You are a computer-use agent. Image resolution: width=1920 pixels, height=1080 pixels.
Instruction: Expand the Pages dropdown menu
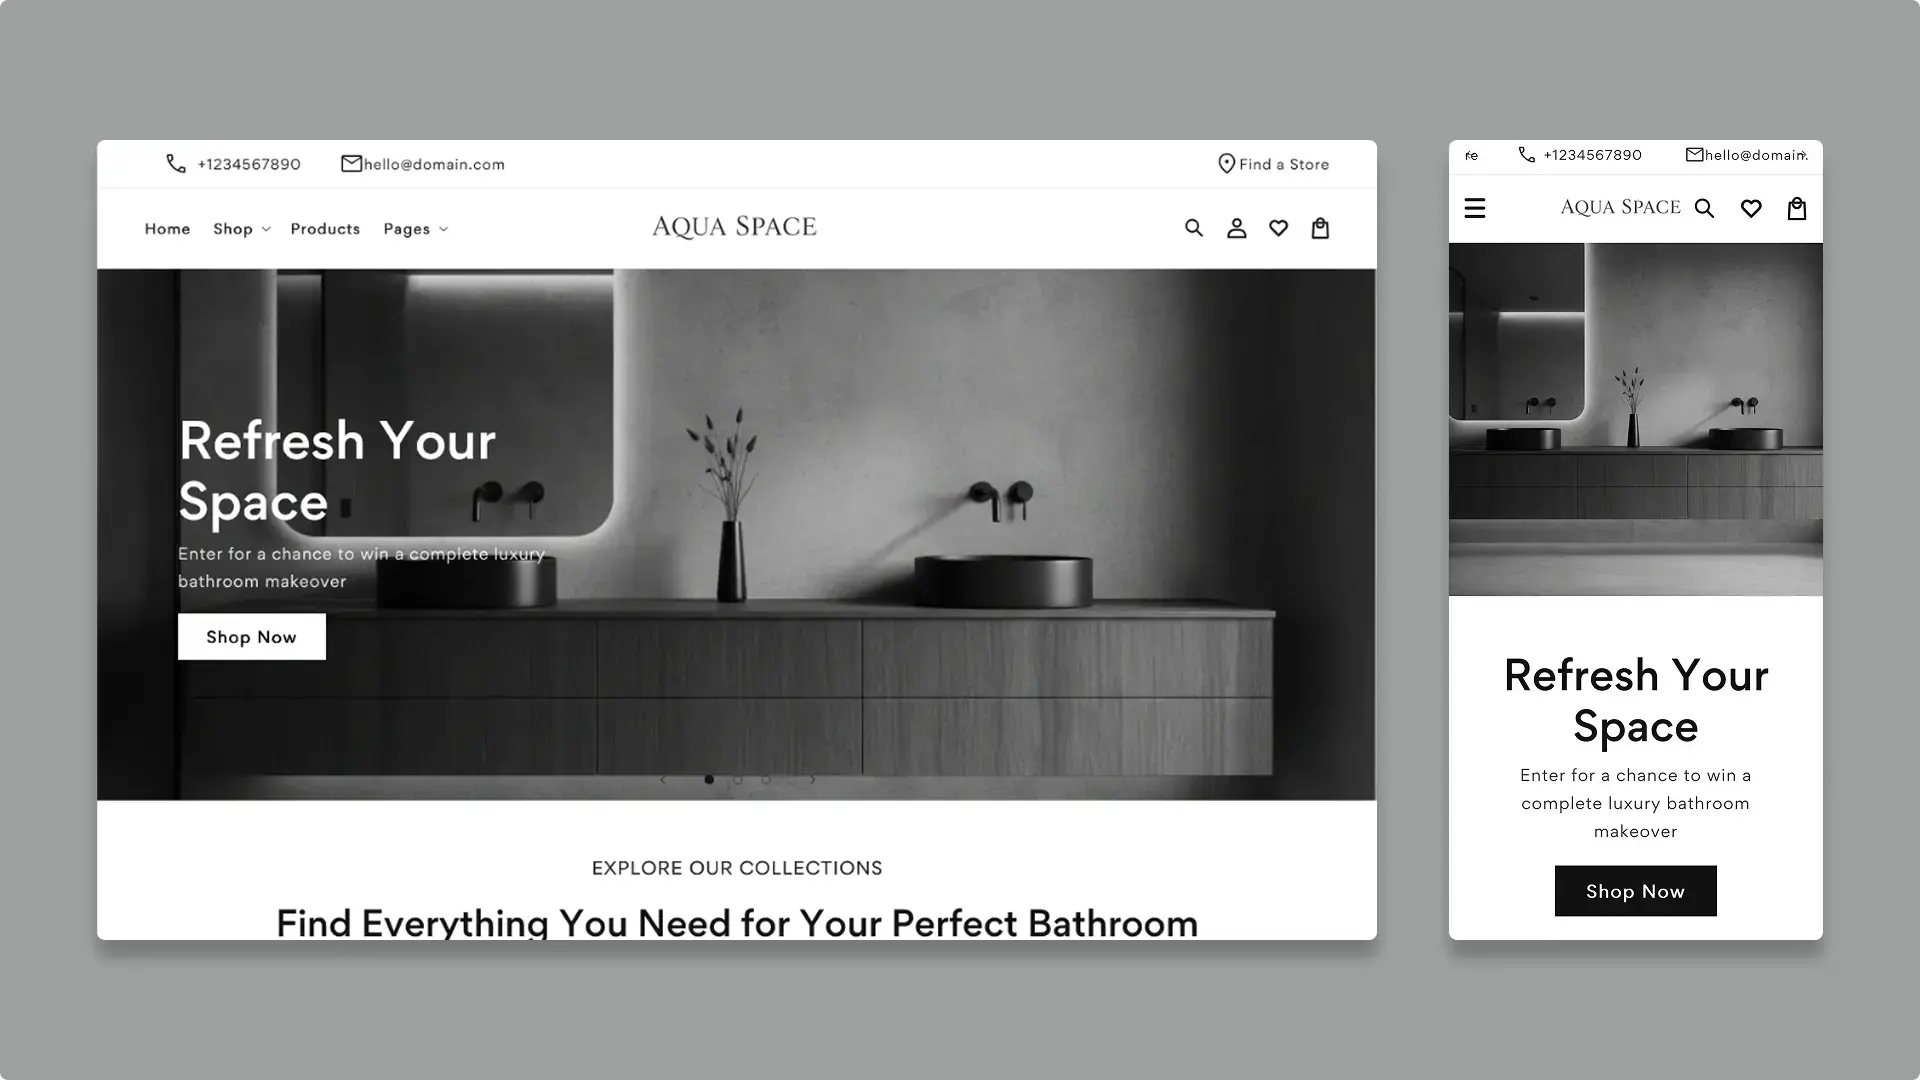(x=415, y=229)
